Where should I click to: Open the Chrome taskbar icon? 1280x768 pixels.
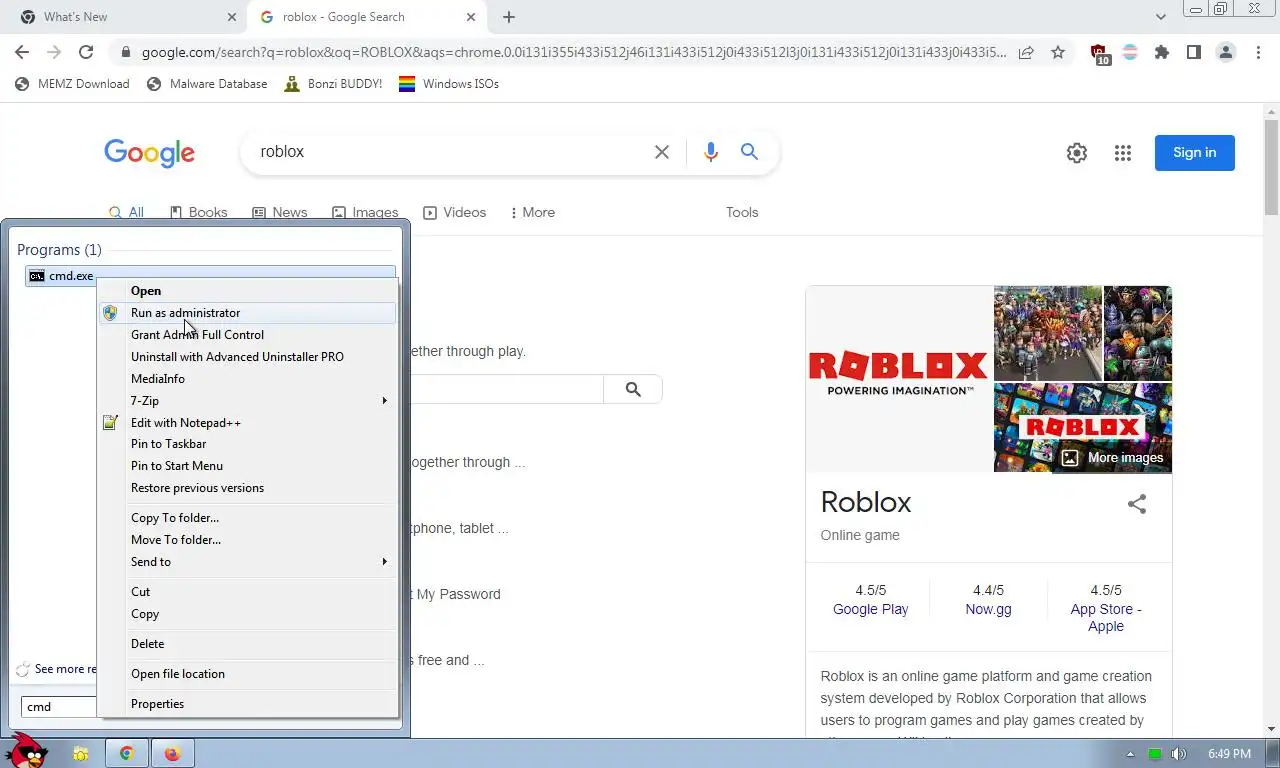pyautogui.click(x=127, y=754)
